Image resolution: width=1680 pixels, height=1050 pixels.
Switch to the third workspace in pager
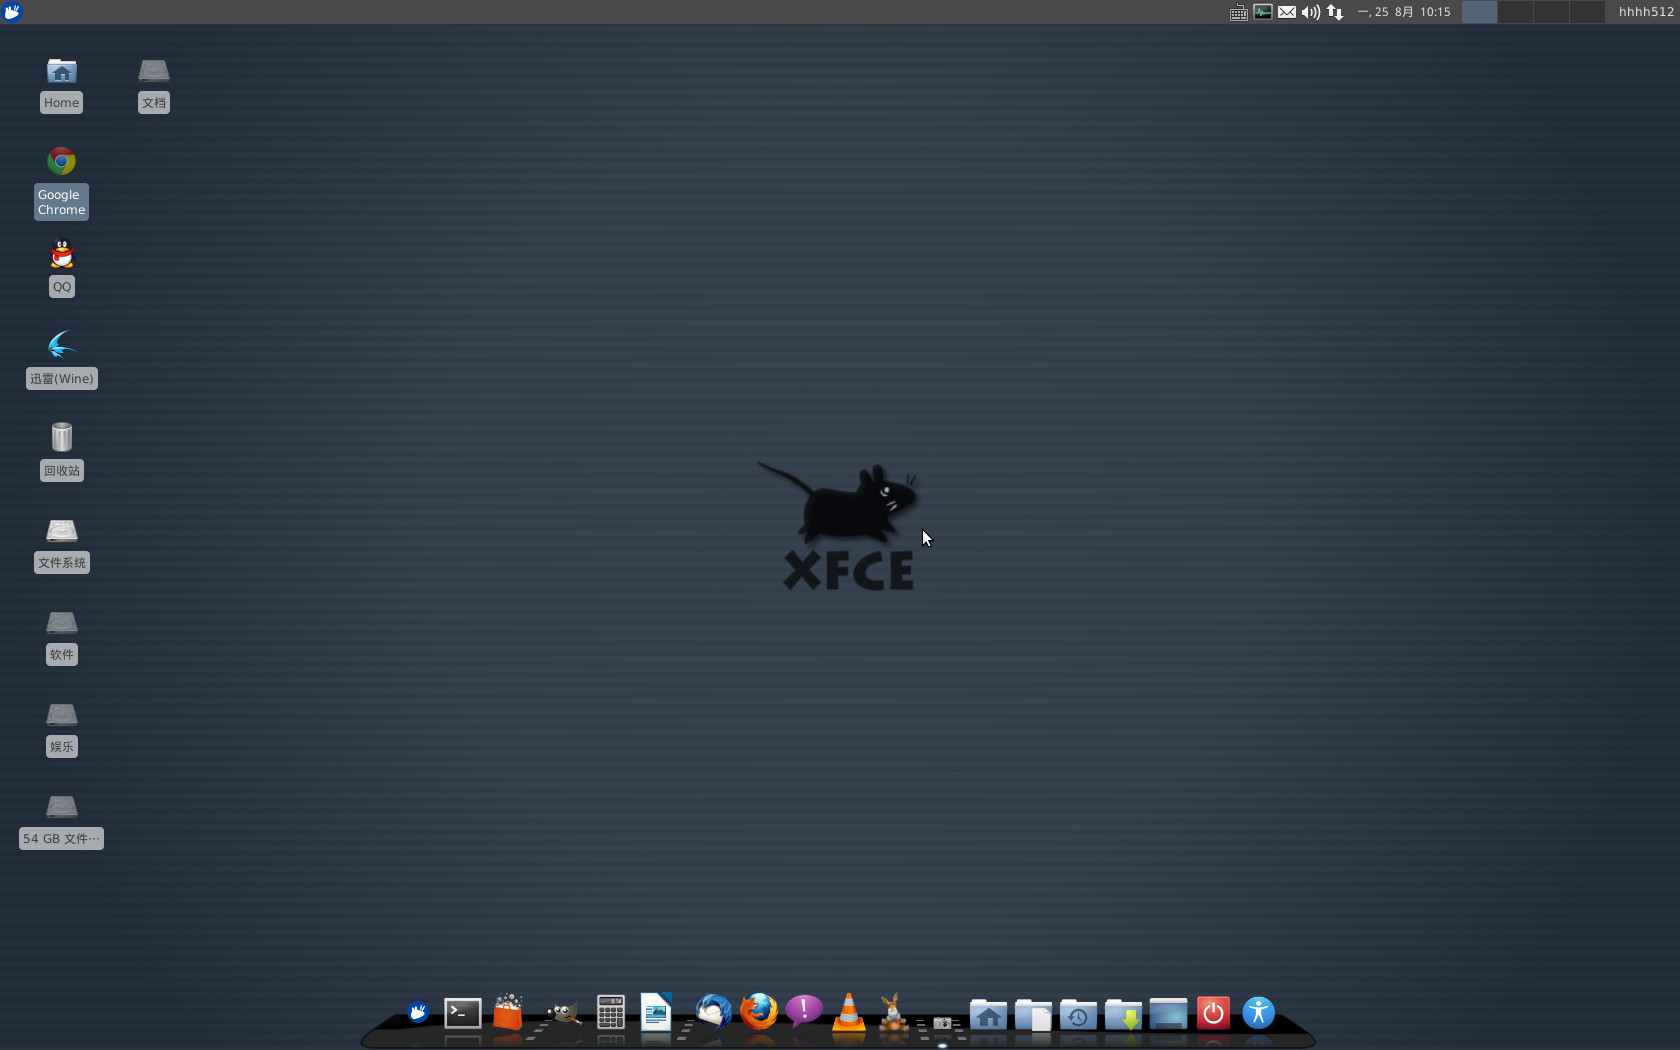click(1551, 12)
